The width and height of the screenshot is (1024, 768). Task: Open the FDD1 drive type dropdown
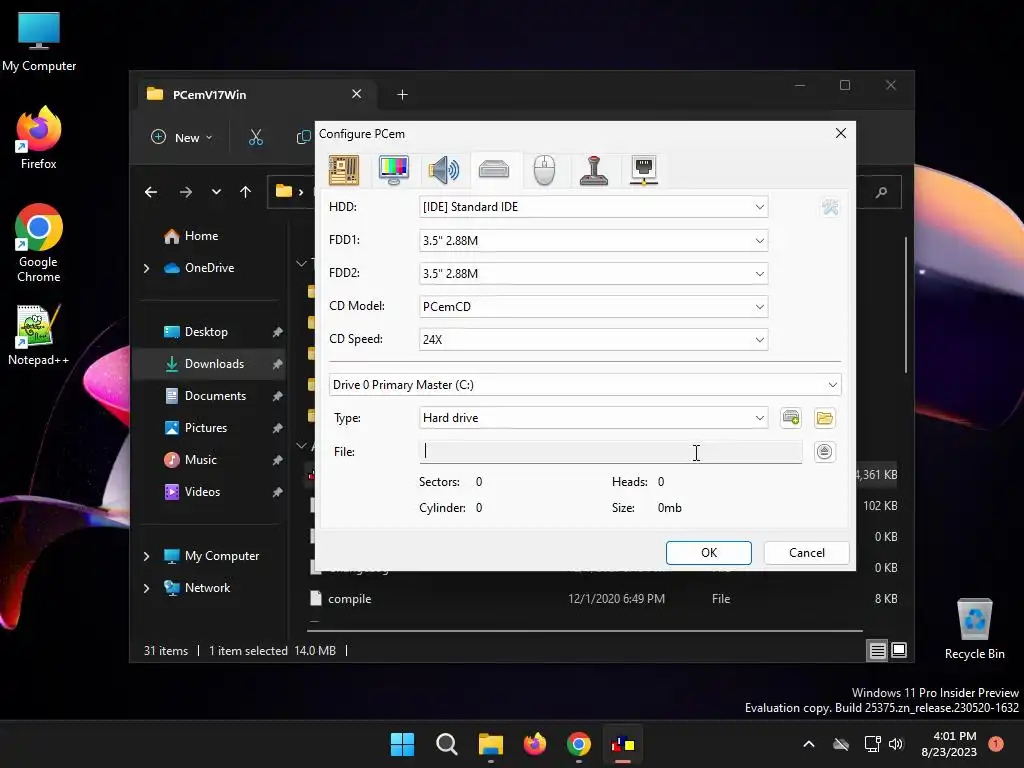tap(593, 240)
